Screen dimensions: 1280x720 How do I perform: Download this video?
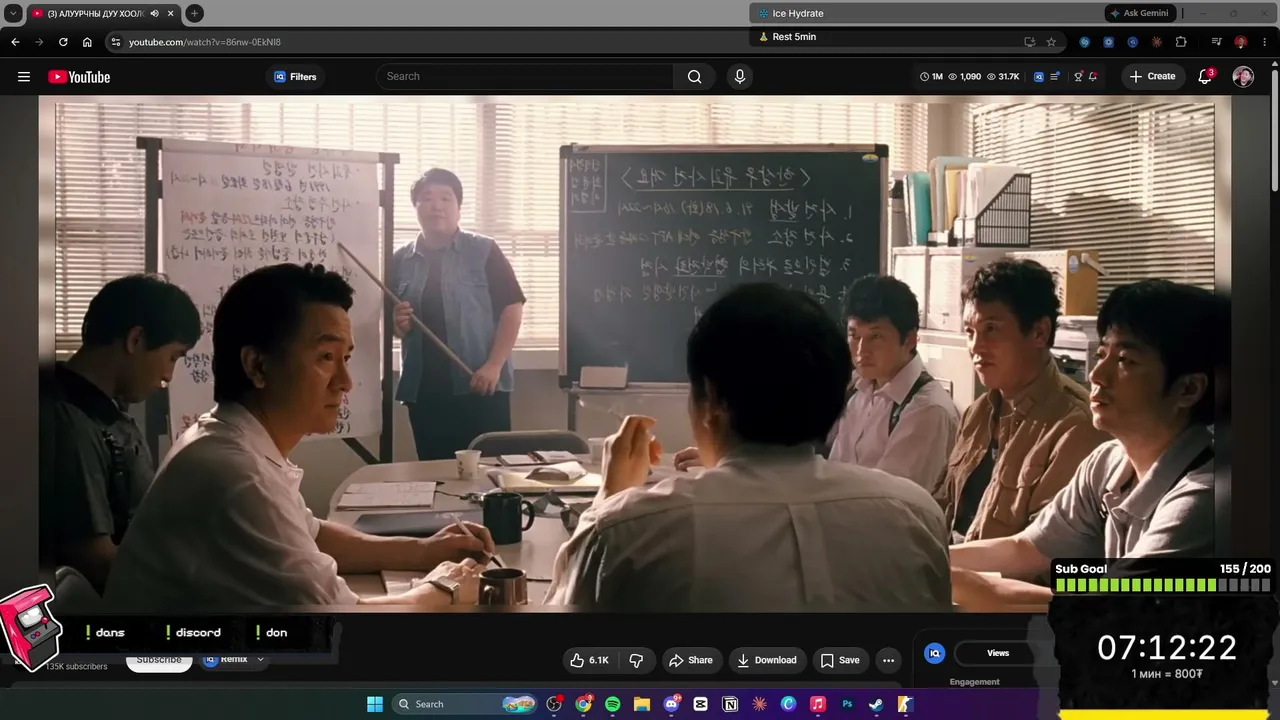pyautogui.click(x=767, y=660)
